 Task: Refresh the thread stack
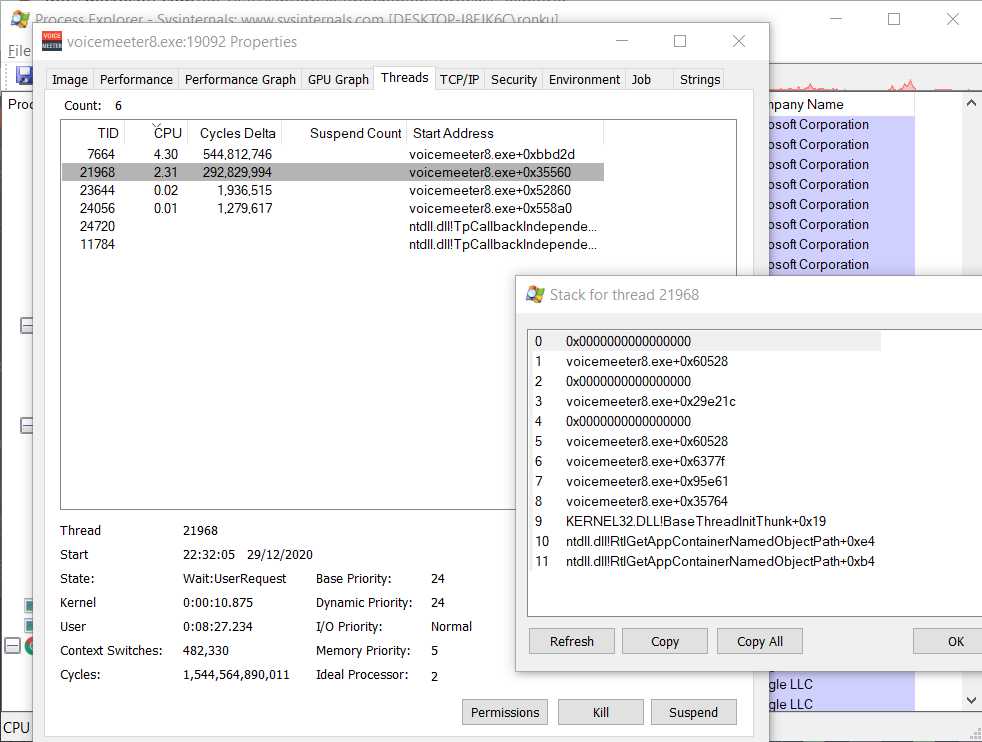click(x=571, y=641)
